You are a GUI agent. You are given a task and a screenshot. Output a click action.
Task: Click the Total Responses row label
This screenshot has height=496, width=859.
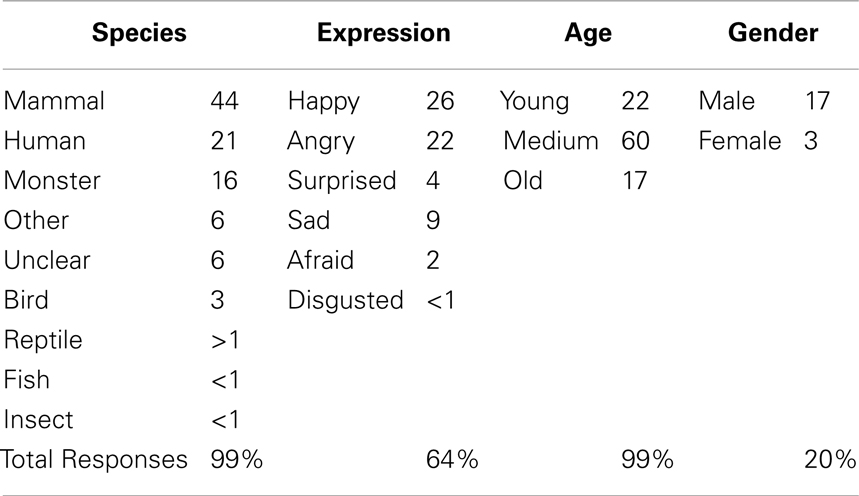coord(94,459)
